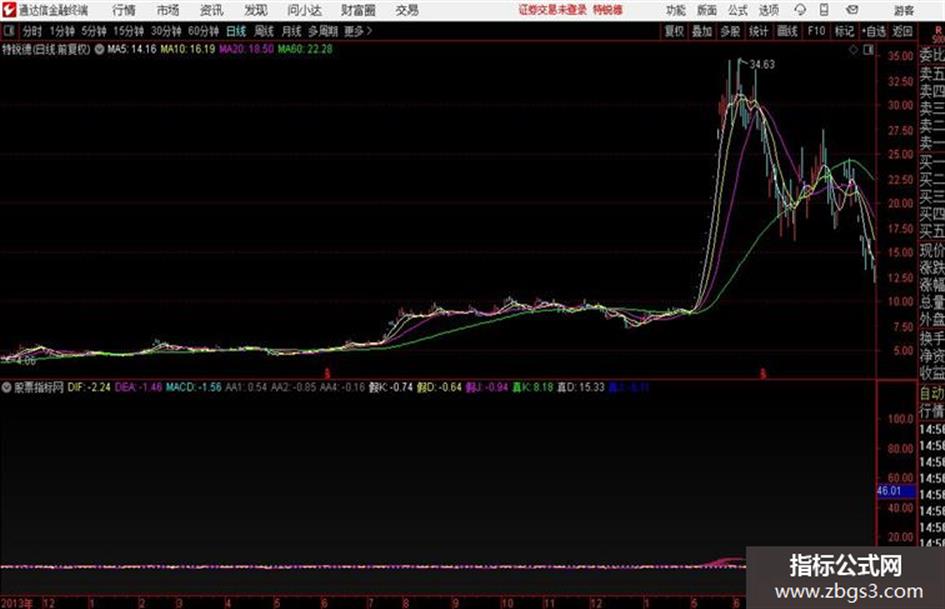Click the 复权 toolbar button
The width and height of the screenshot is (945, 609).
click(674, 31)
